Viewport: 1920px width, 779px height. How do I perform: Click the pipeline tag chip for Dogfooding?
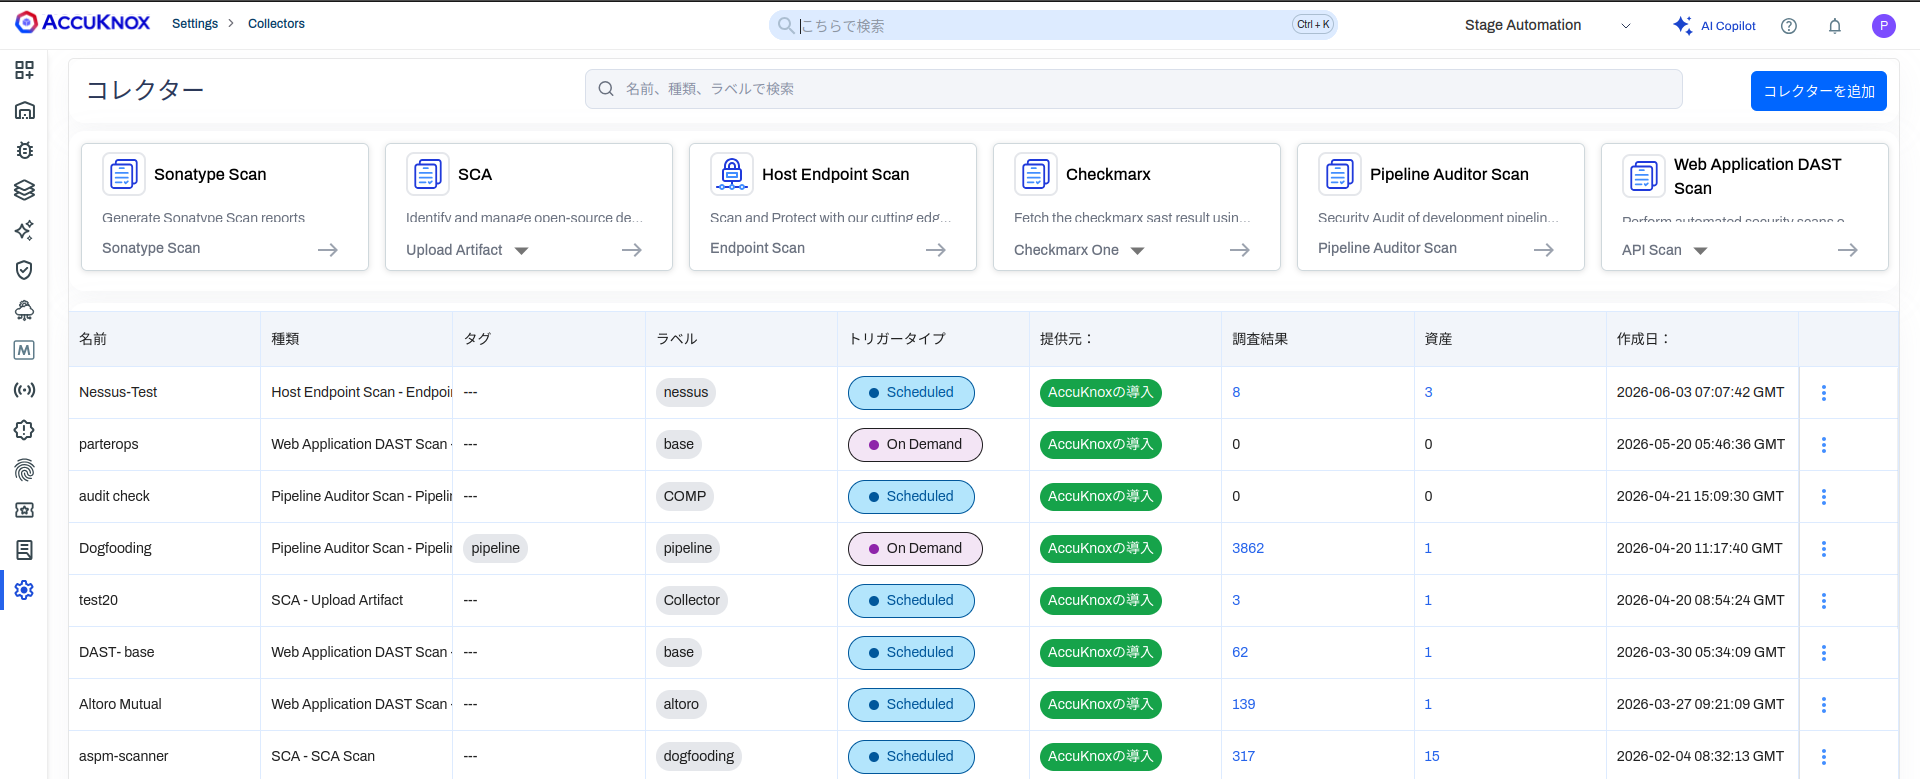pos(496,548)
